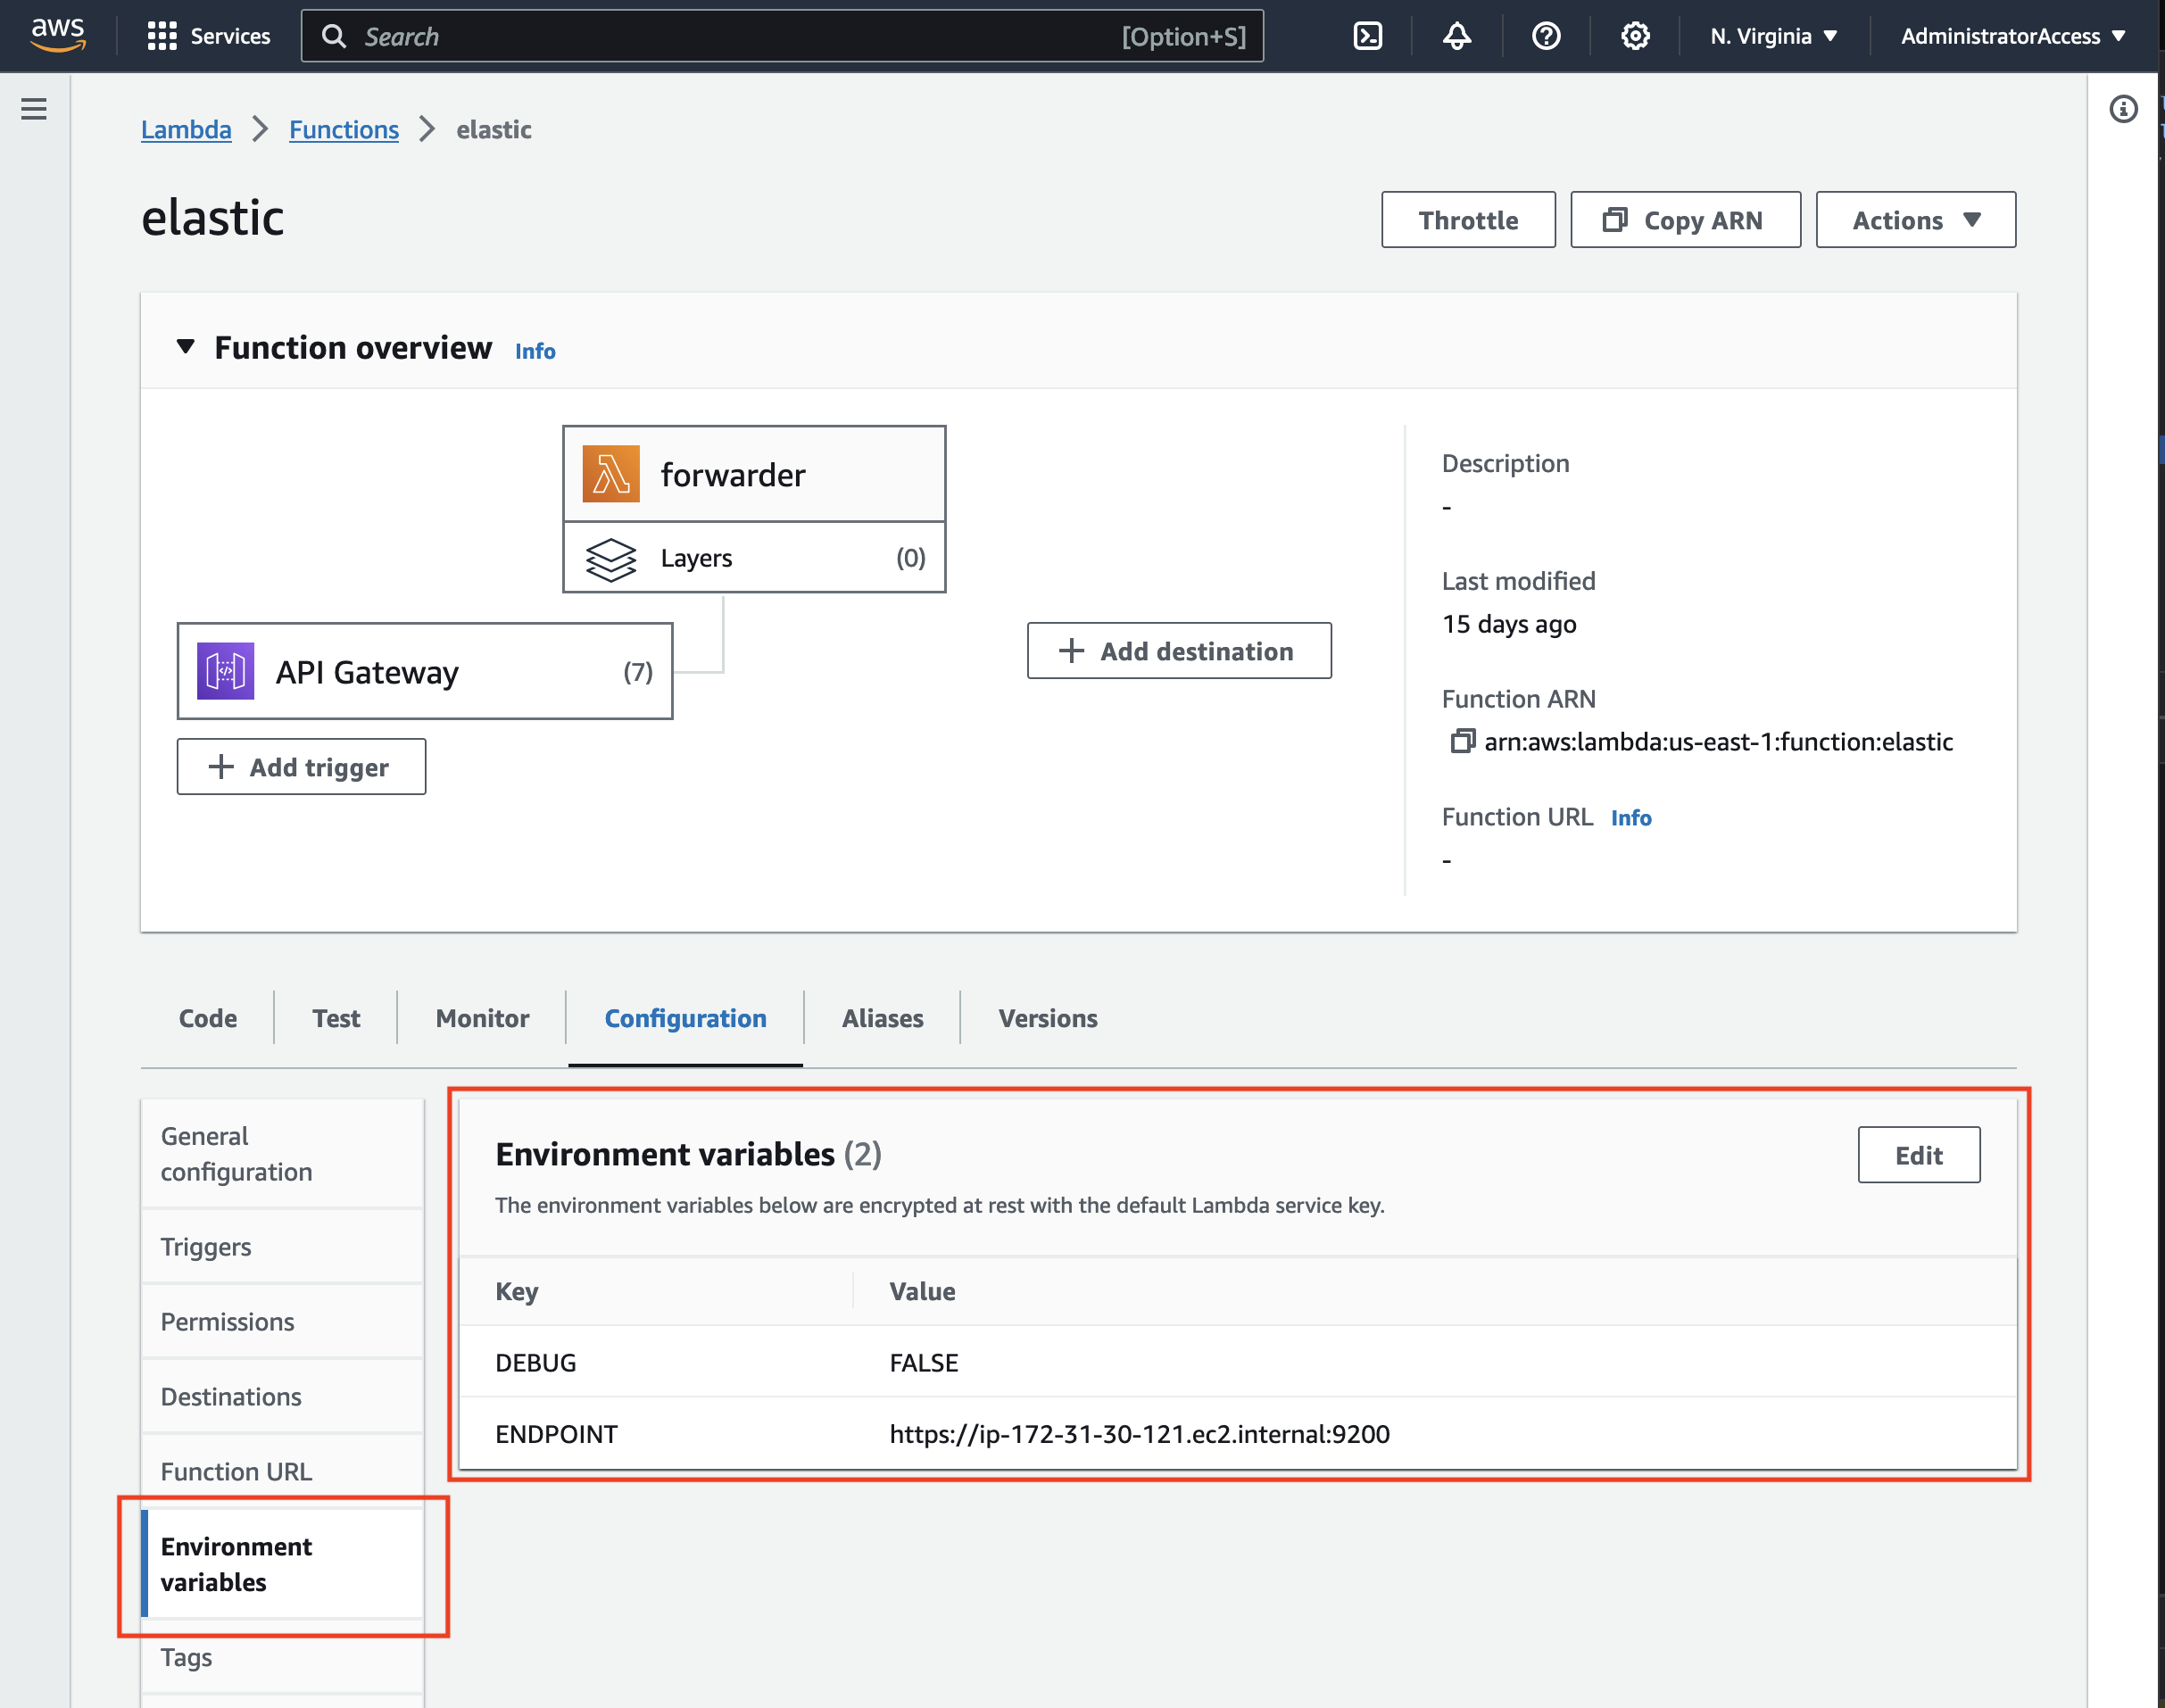This screenshot has width=2165, height=1708.
Task: Open AWS CloudShell terminal icon
Action: tap(1367, 36)
